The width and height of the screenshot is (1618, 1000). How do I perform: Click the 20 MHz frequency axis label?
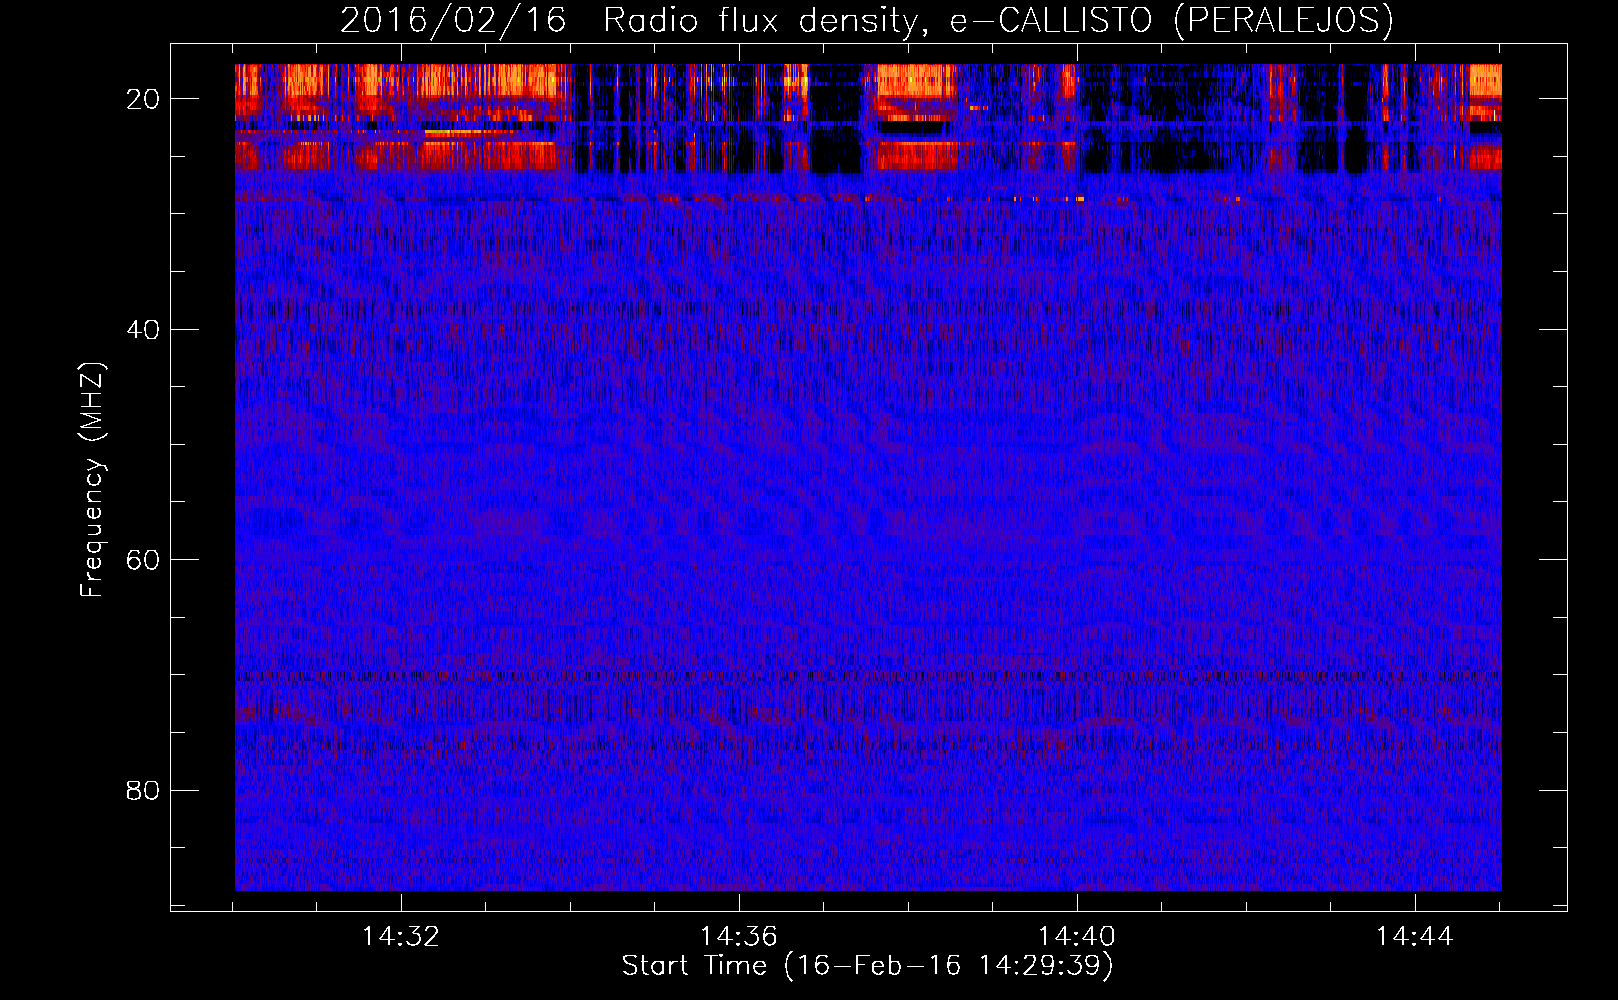pyautogui.click(x=143, y=99)
